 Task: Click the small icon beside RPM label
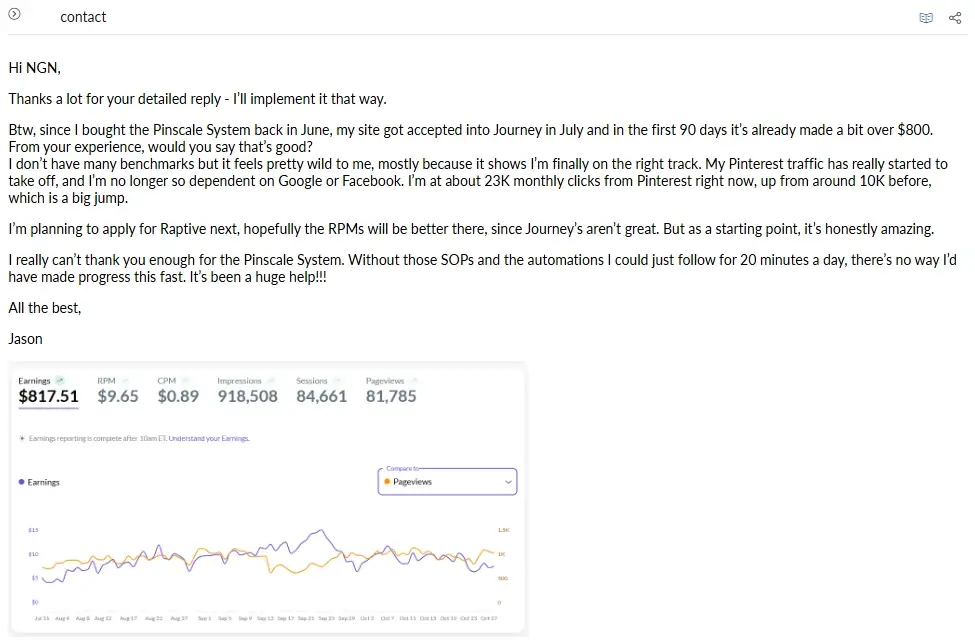tap(126, 380)
